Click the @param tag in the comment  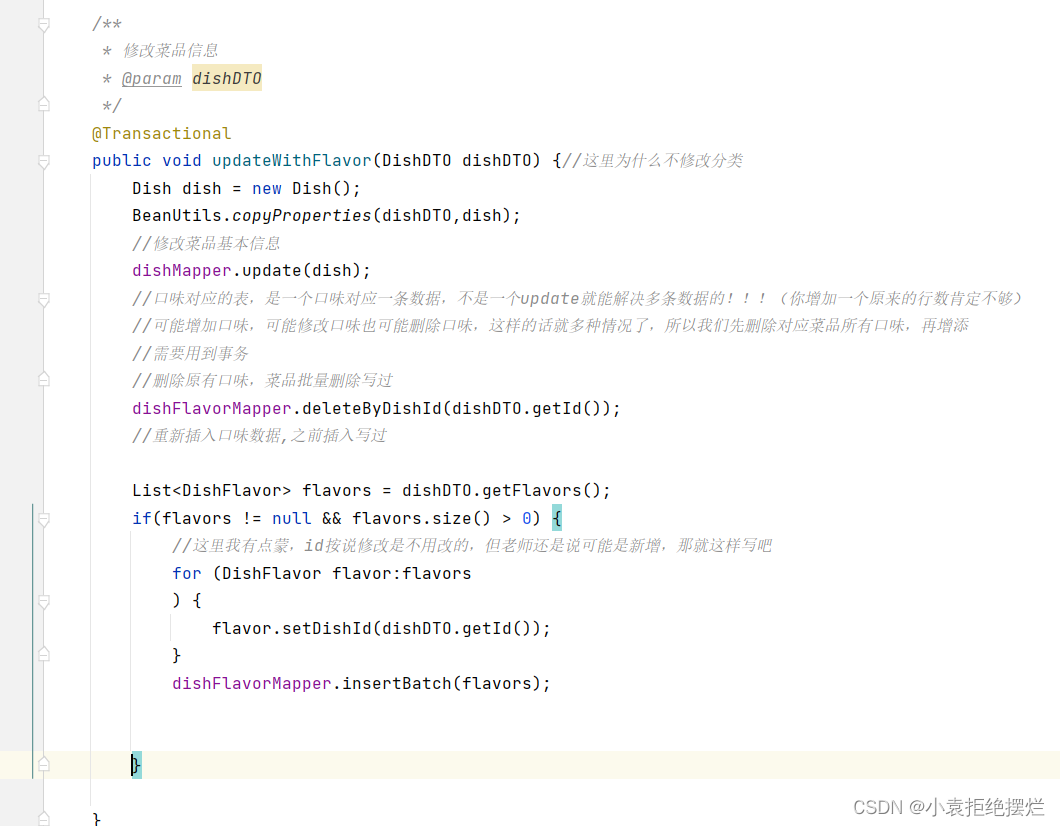(151, 78)
